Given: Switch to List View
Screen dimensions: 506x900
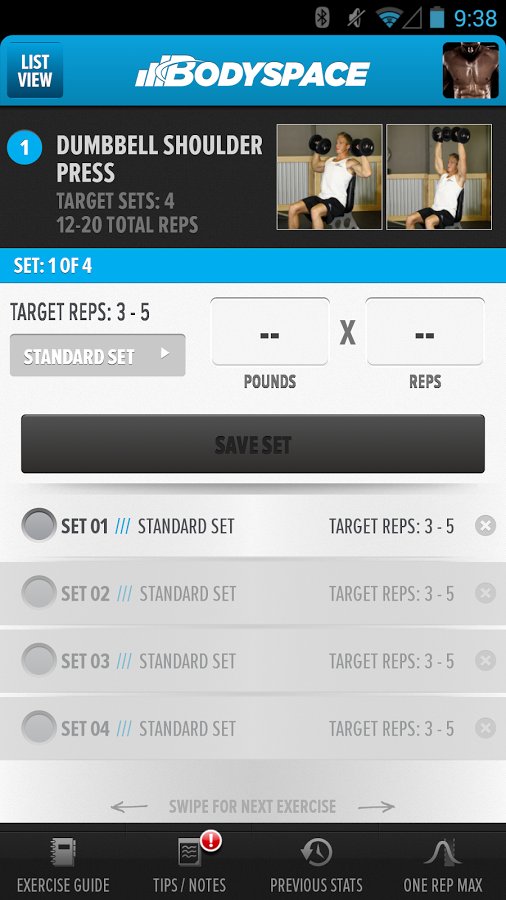Looking at the screenshot, I should [x=35, y=70].
